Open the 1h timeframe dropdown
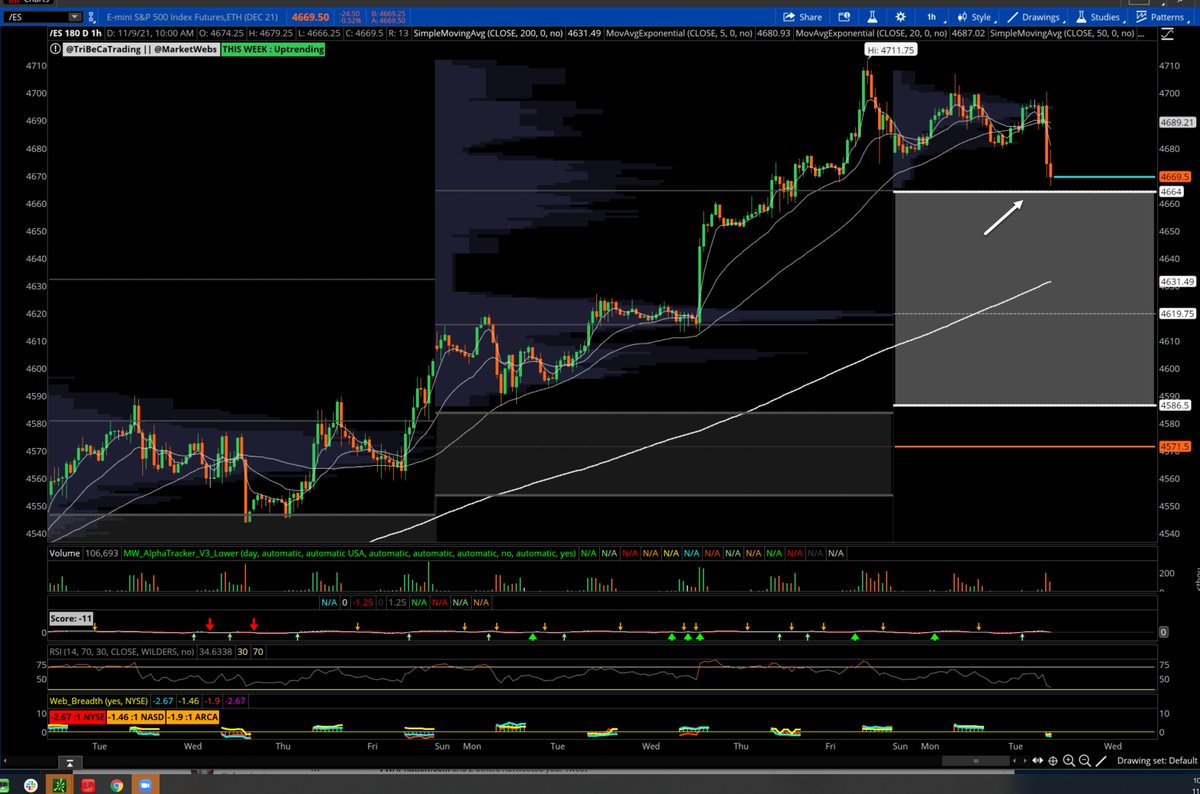The height and width of the screenshot is (794, 1200). (931, 17)
